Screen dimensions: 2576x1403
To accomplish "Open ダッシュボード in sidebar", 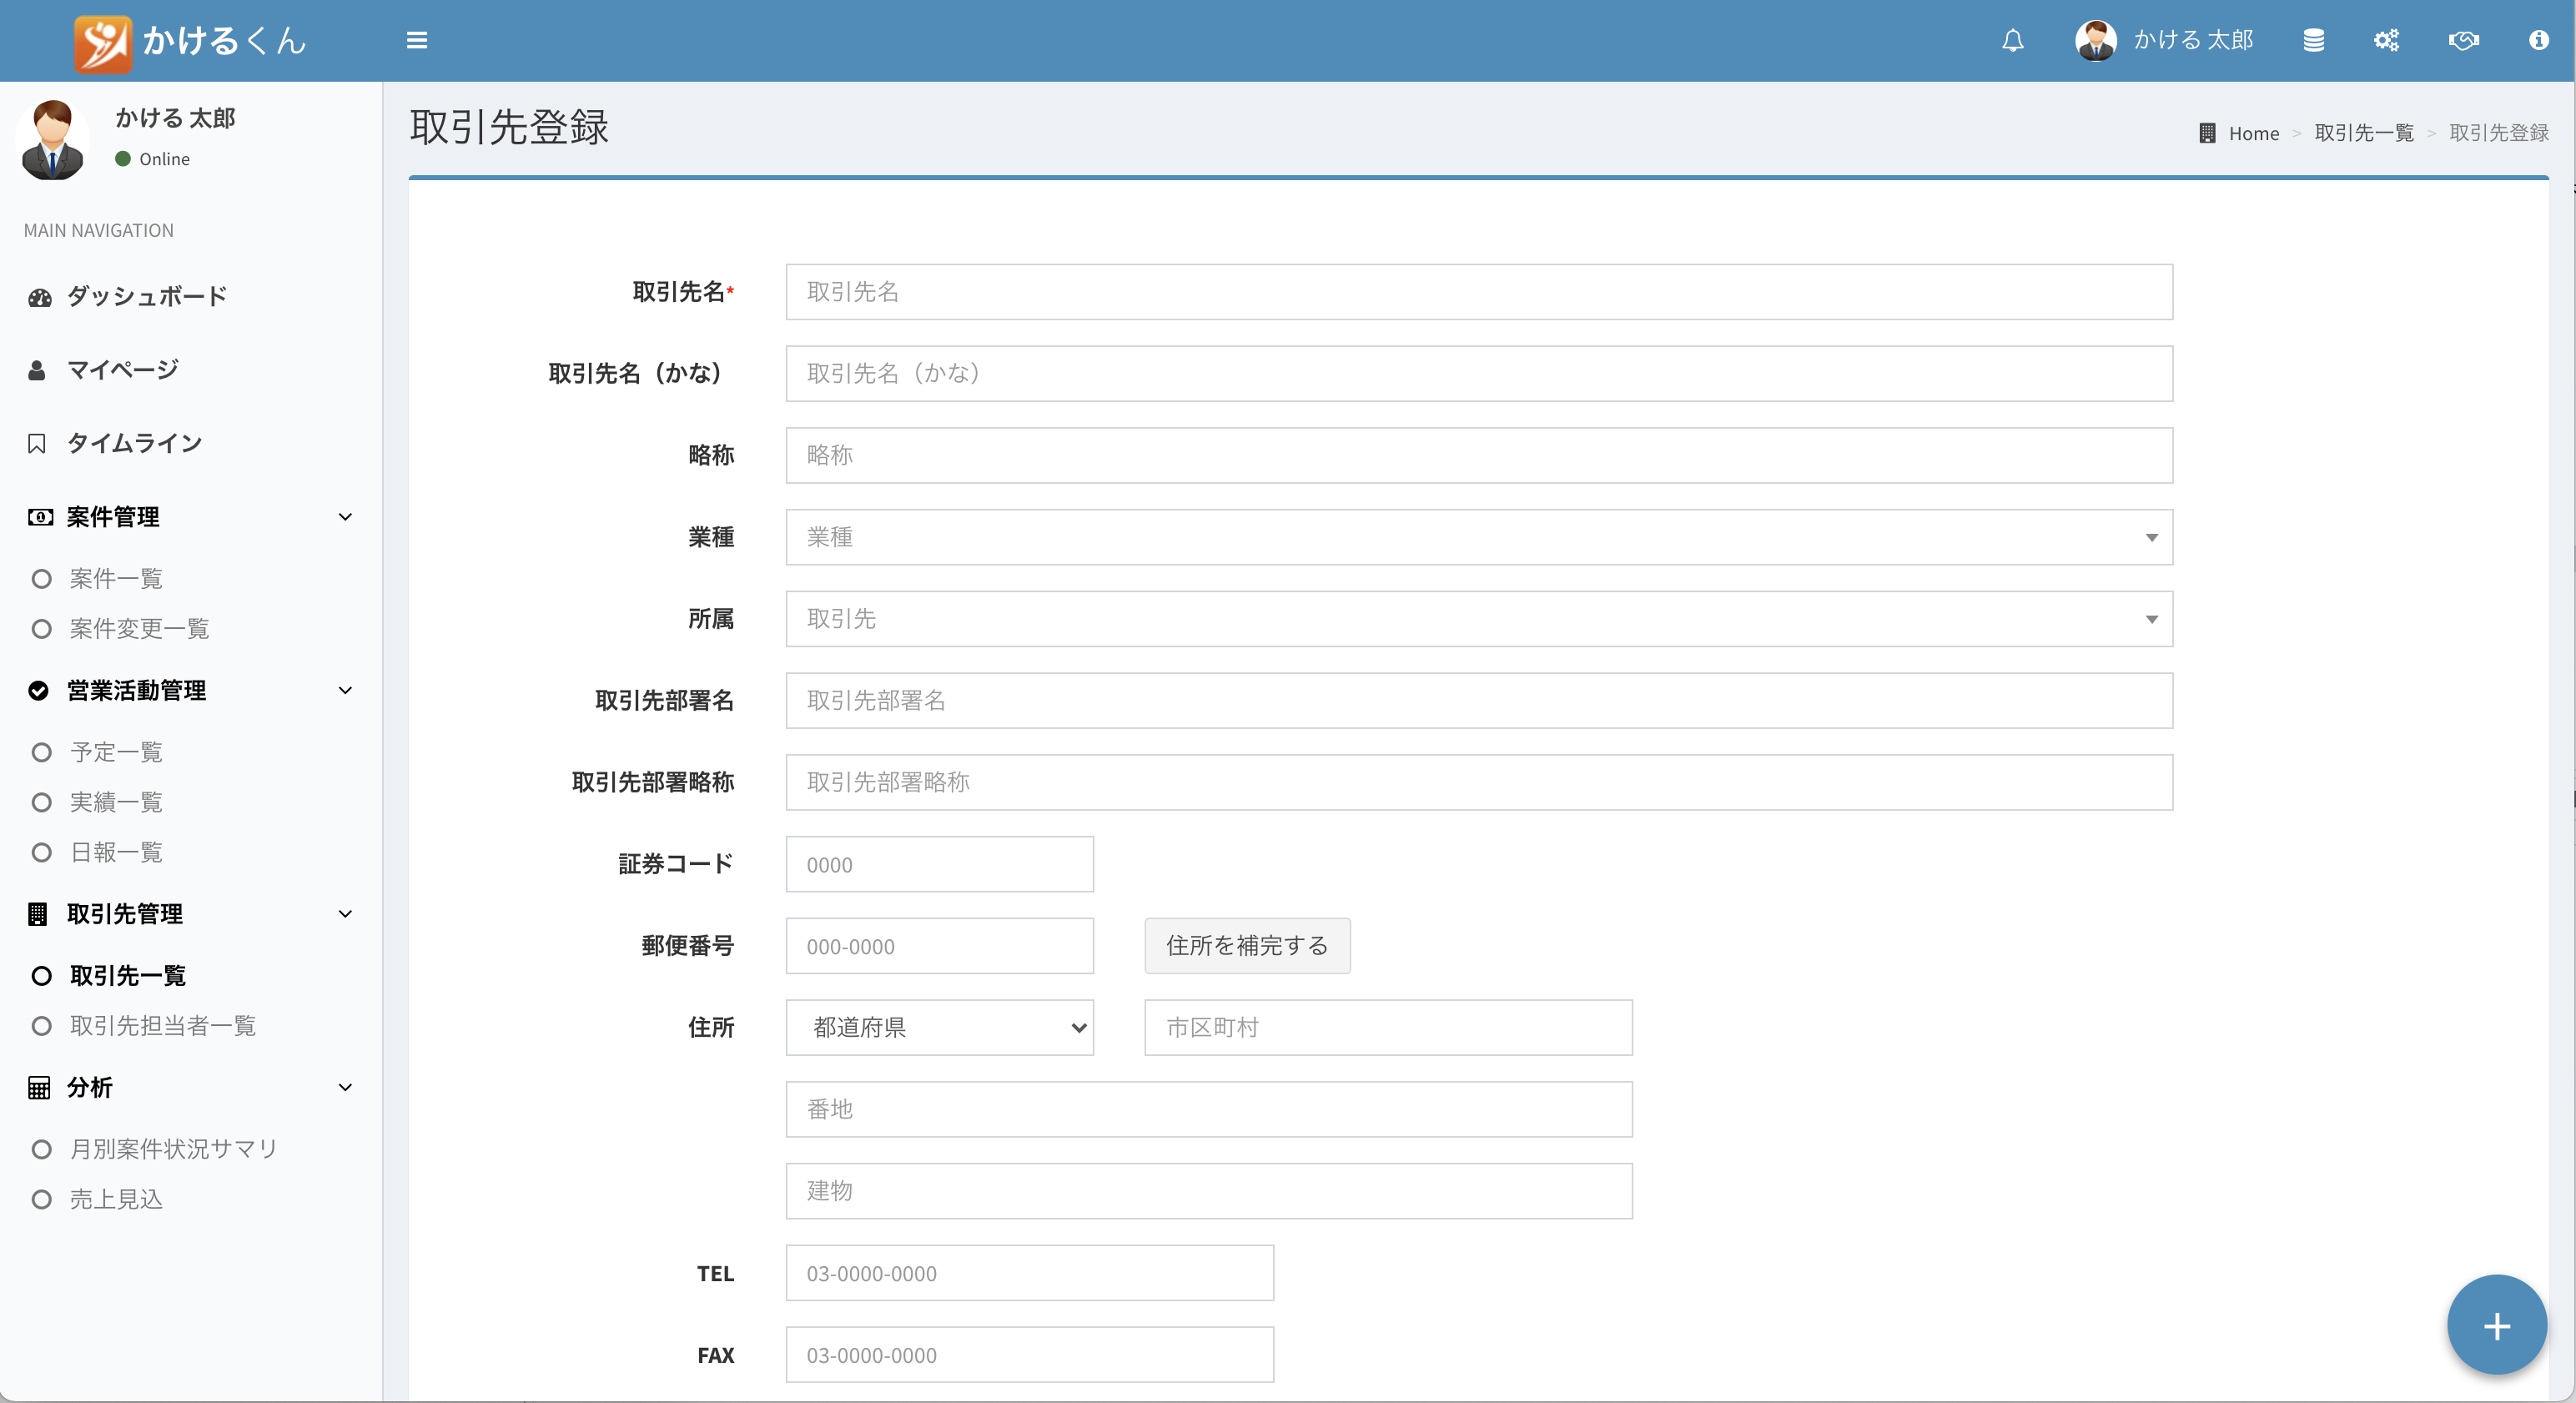I will [147, 297].
